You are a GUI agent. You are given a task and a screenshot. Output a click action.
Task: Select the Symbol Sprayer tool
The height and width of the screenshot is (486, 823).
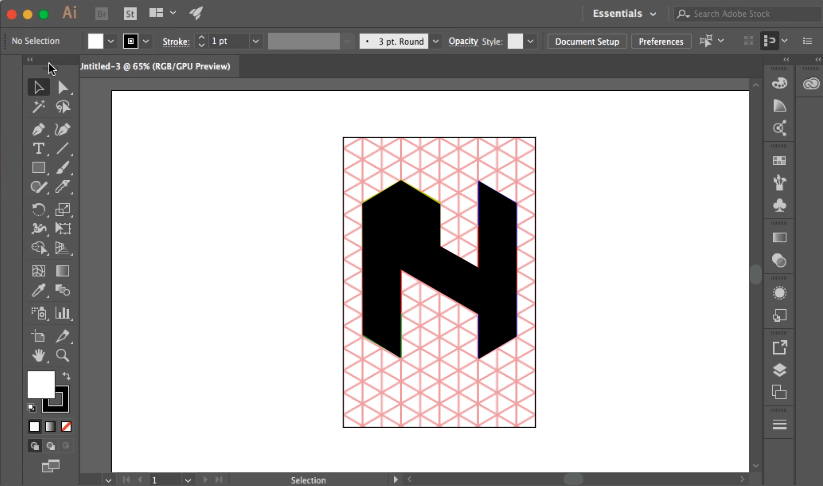tap(38, 313)
